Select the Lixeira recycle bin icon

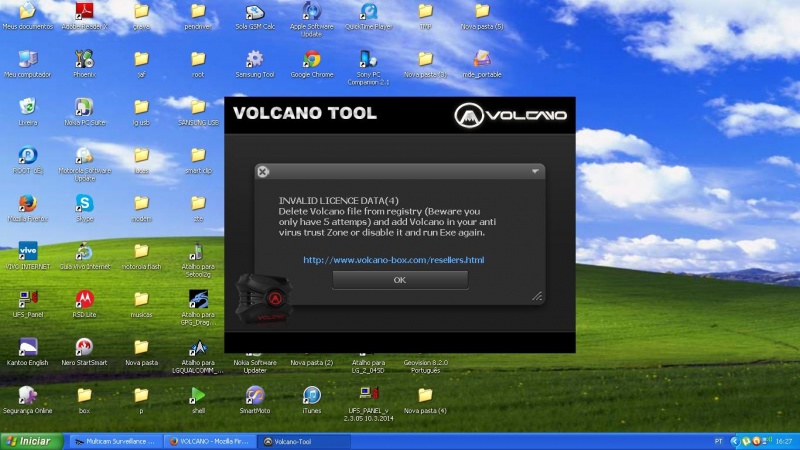click(x=28, y=112)
